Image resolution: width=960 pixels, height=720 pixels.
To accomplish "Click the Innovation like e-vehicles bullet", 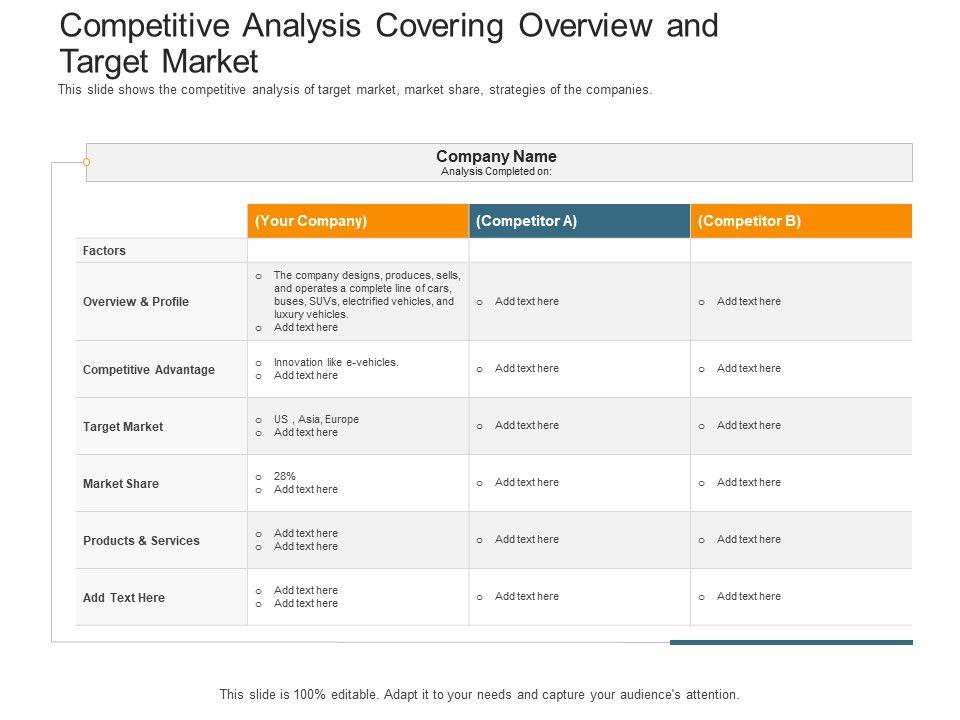I will tap(336, 363).
